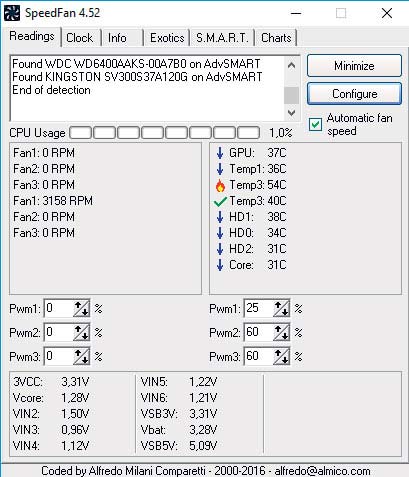Viewport: 409px width, 477px height.
Task: Click the down arrow icon beside GPU temperature
Action: [x=220, y=153]
